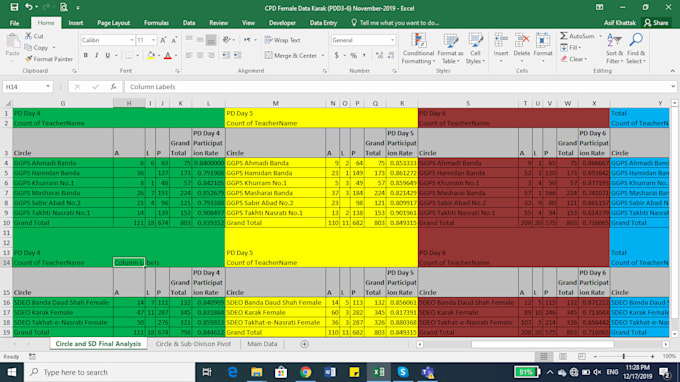Open Google Chrome from the taskbar

(x=305, y=372)
